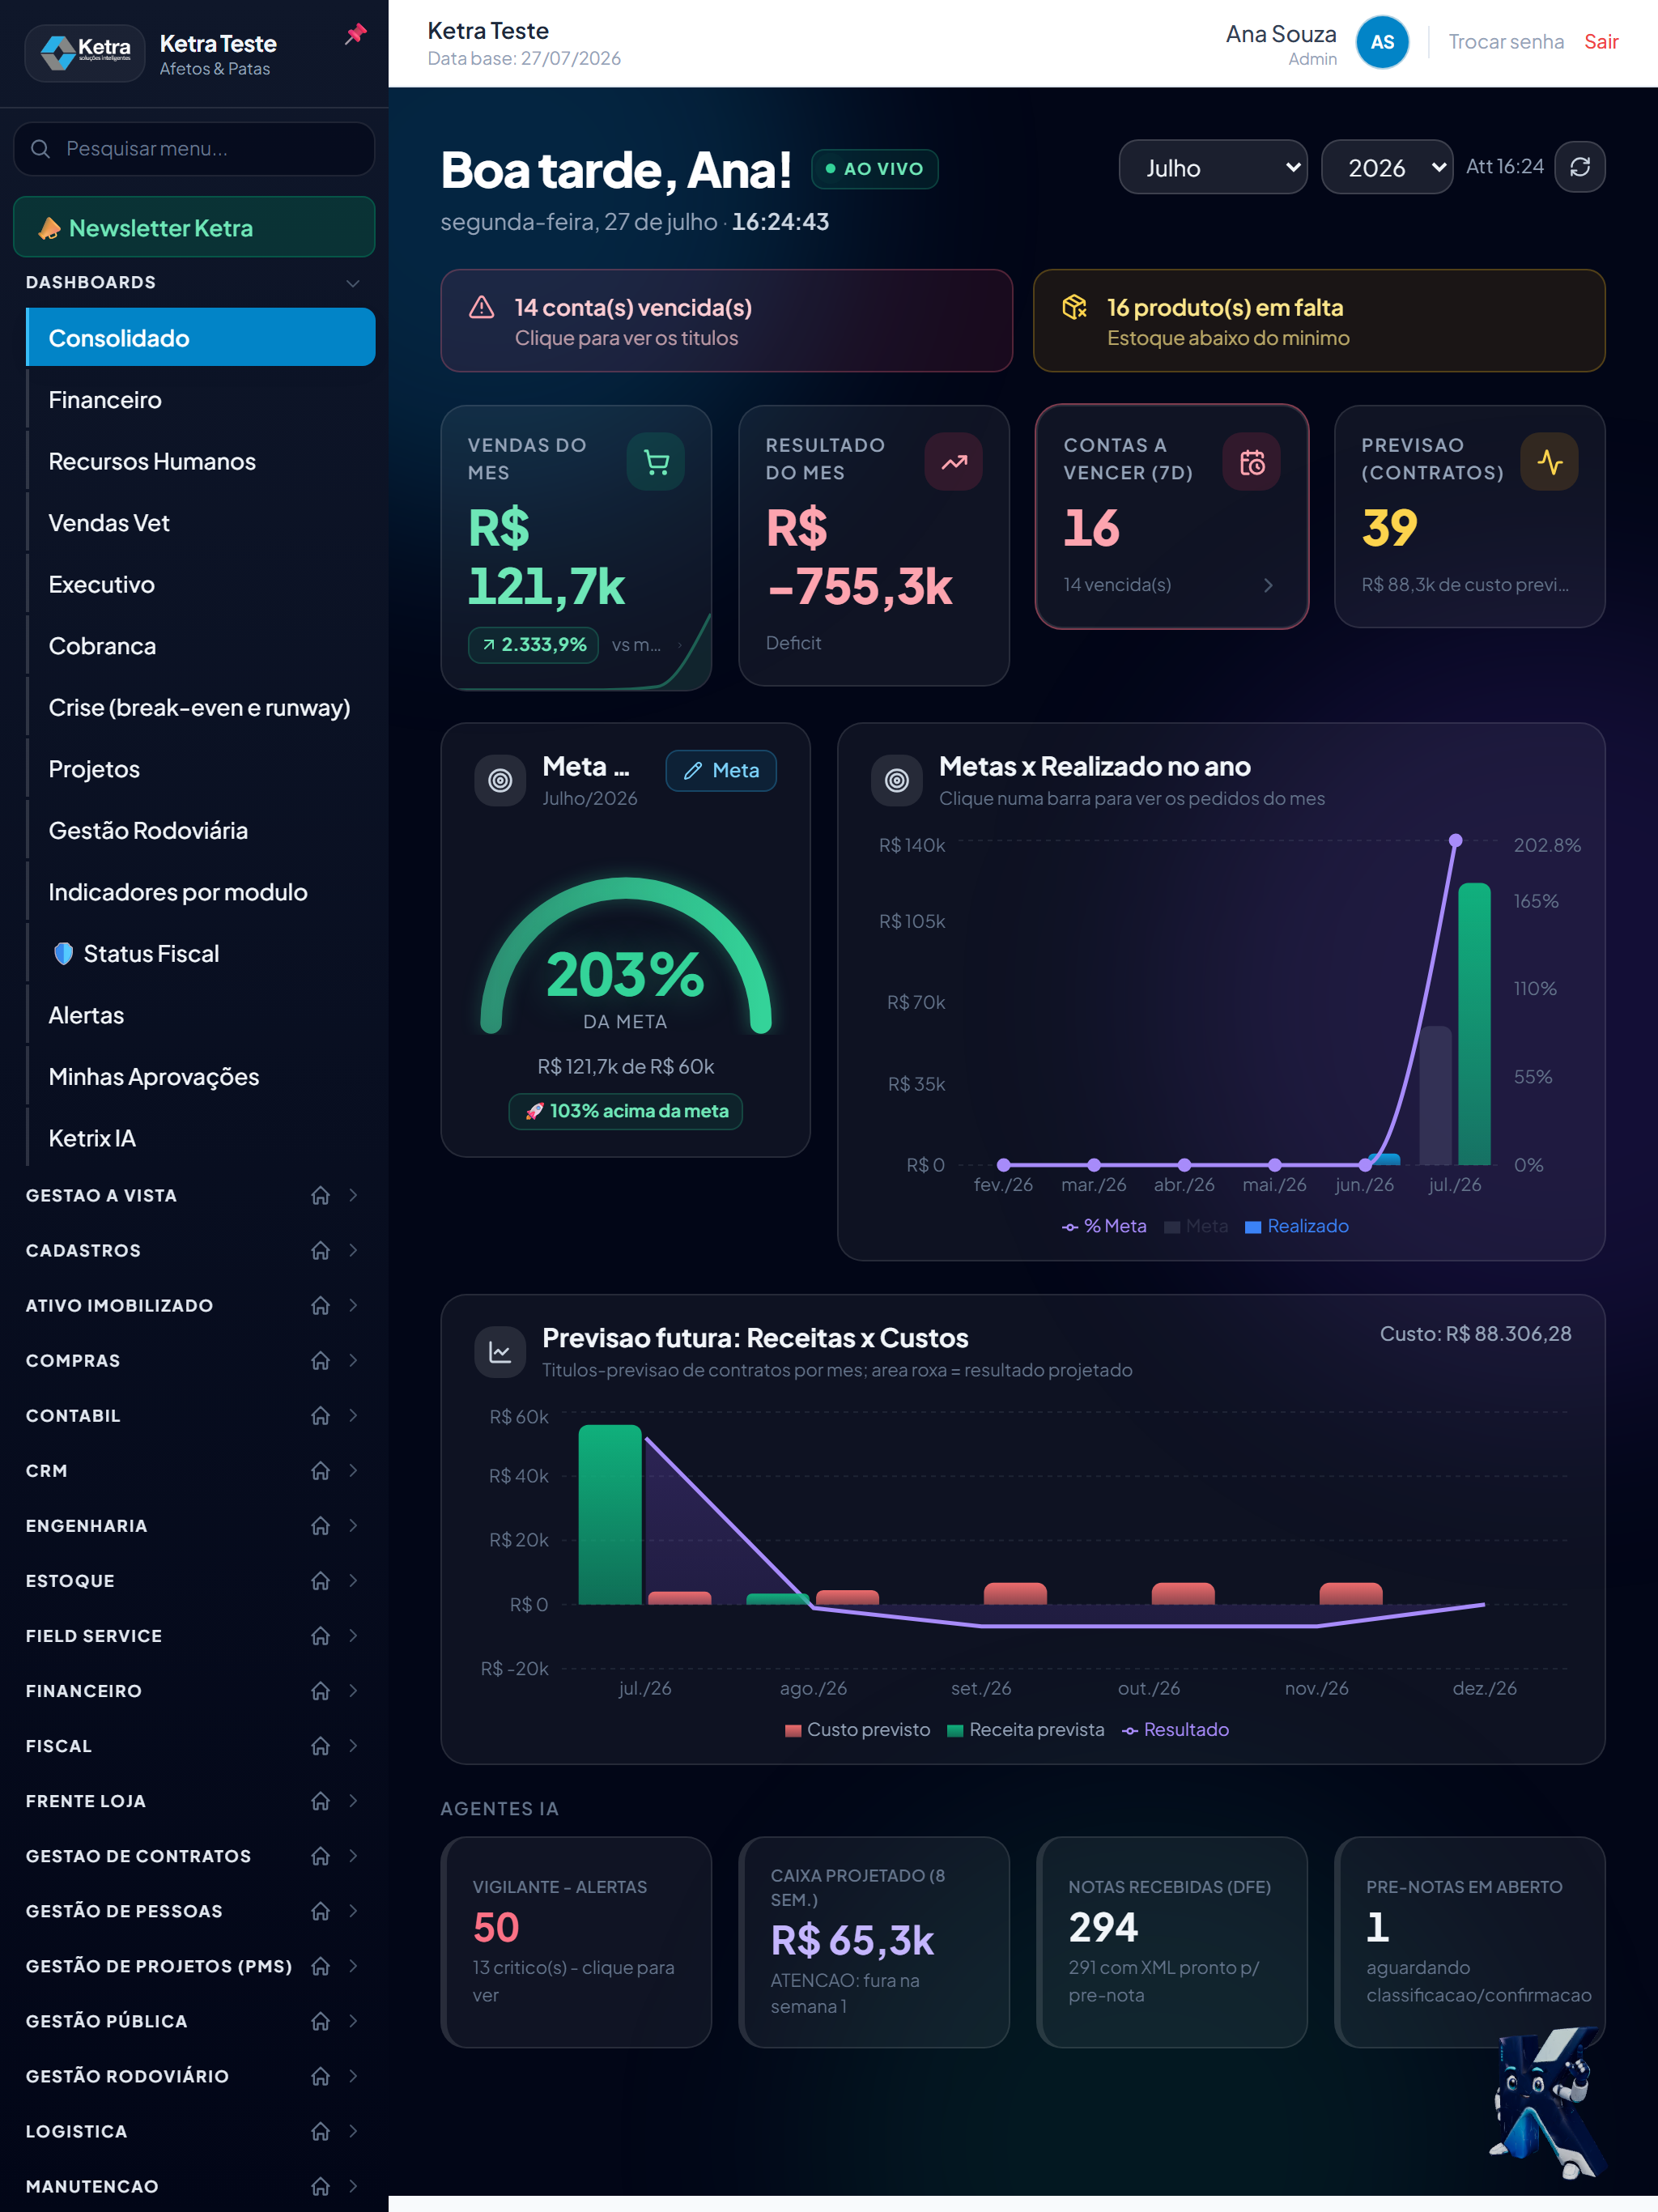Toggle the % Meta legend series
1658x2212 pixels.
coord(1104,1226)
